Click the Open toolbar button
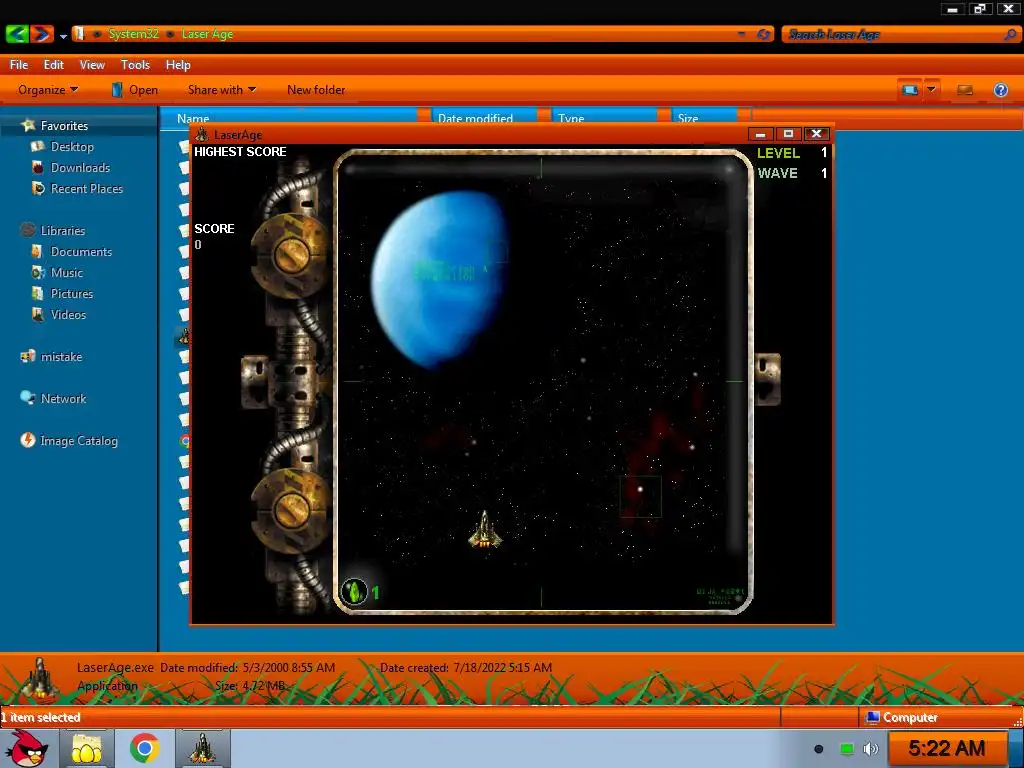This screenshot has height=768, width=1024. coord(135,90)
